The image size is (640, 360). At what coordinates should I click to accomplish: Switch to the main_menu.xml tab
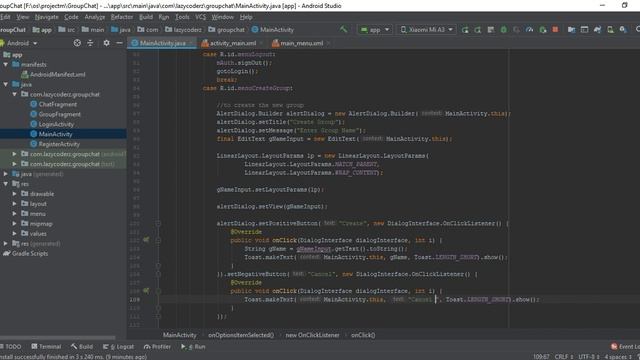click(301, 43)
